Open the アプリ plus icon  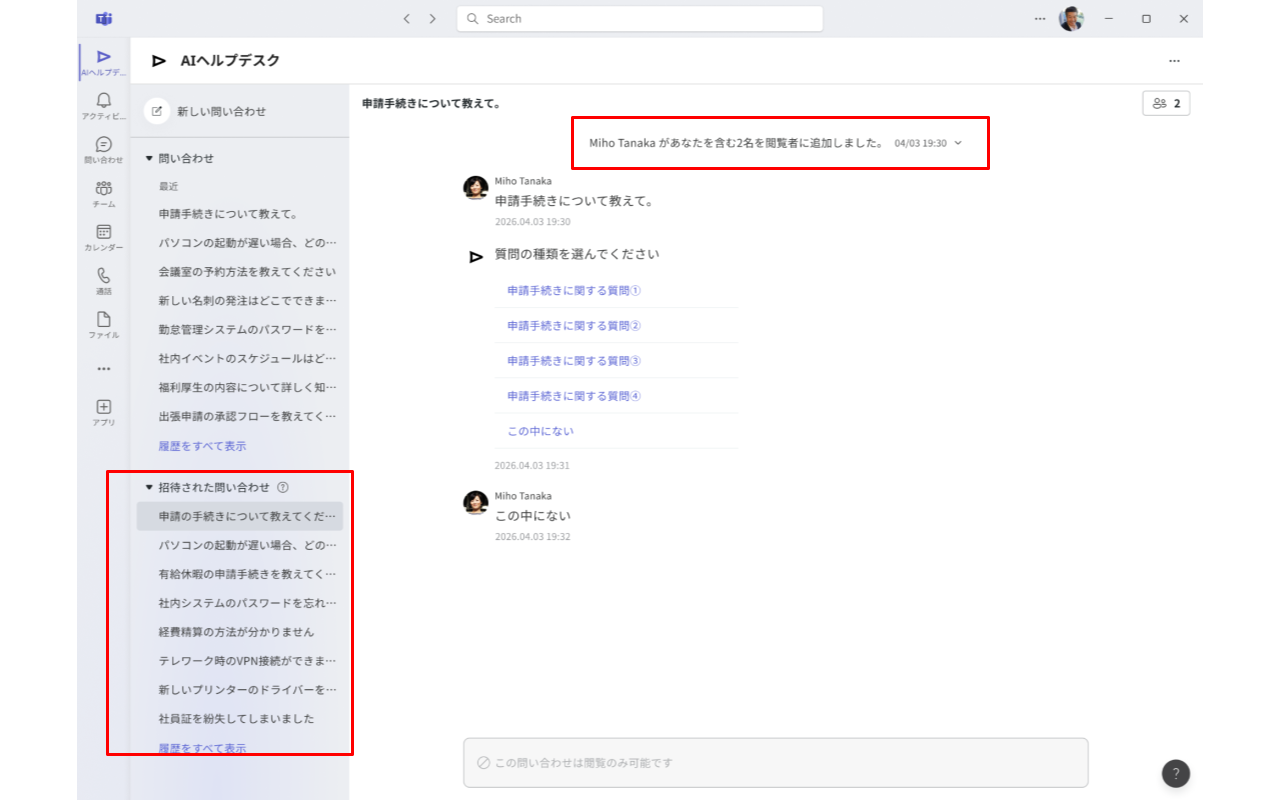pyautogui.click(x=103, y=413)
